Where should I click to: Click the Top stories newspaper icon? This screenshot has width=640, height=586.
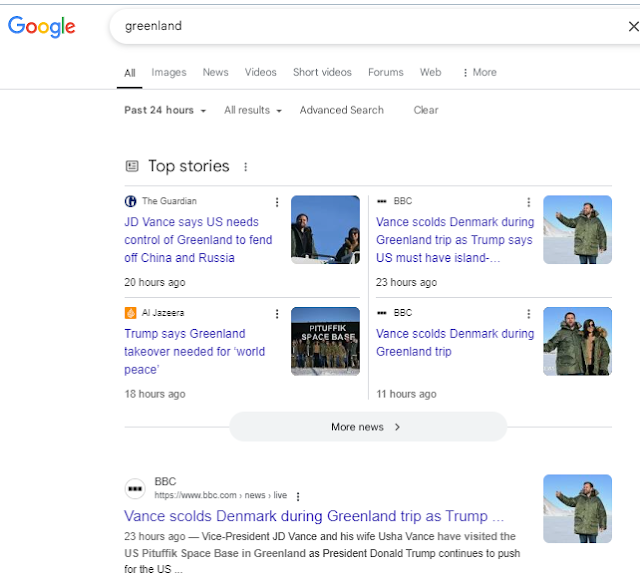pos(132,166)
